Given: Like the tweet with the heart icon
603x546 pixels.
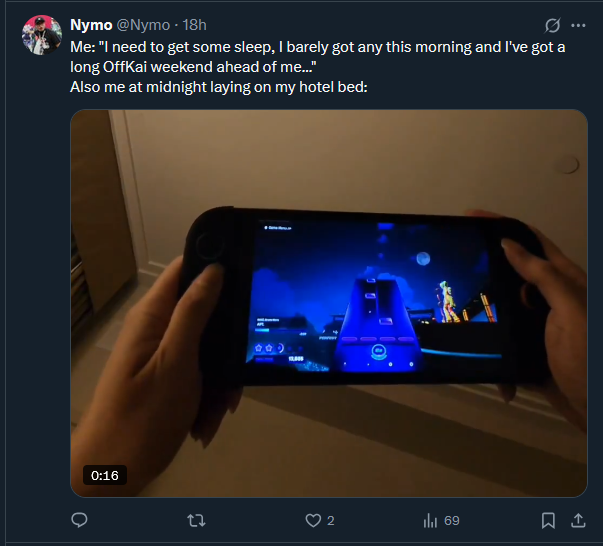Looking at the screenshot, I should [x=313, y=521].
